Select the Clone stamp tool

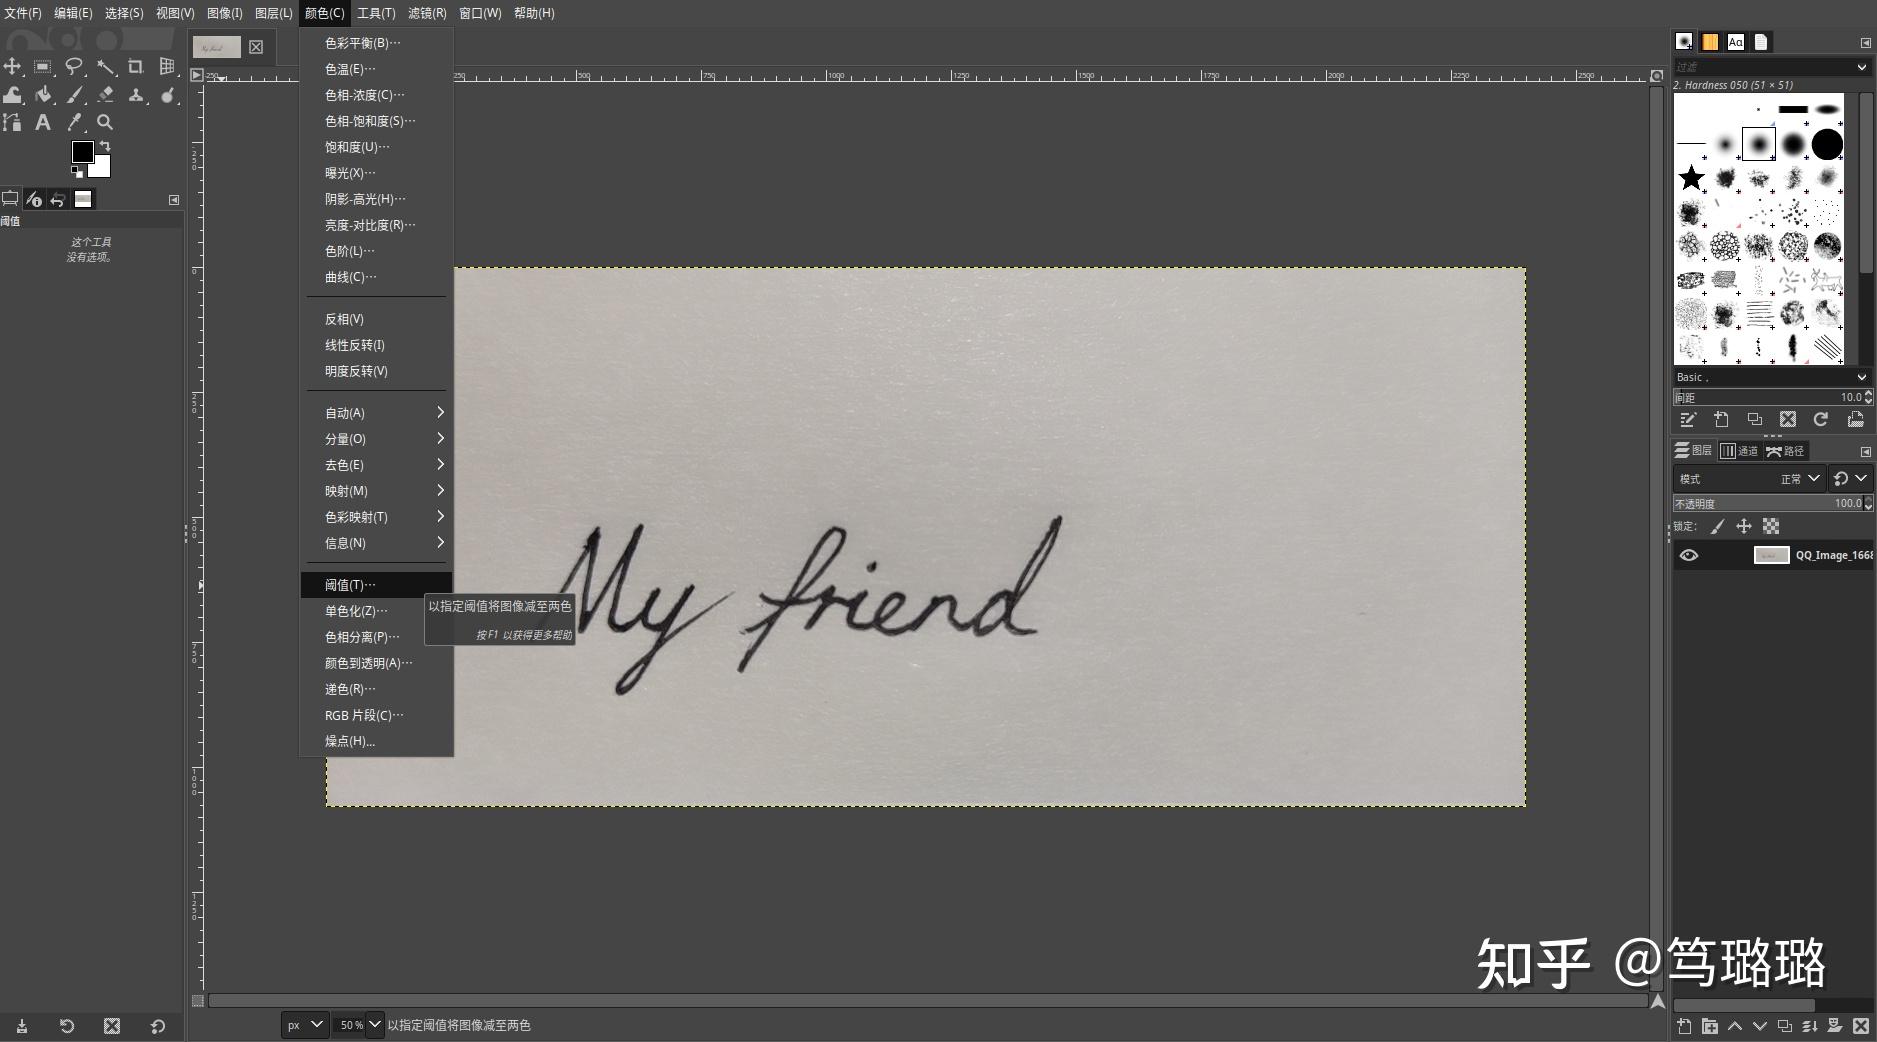[x=136, y=94]
